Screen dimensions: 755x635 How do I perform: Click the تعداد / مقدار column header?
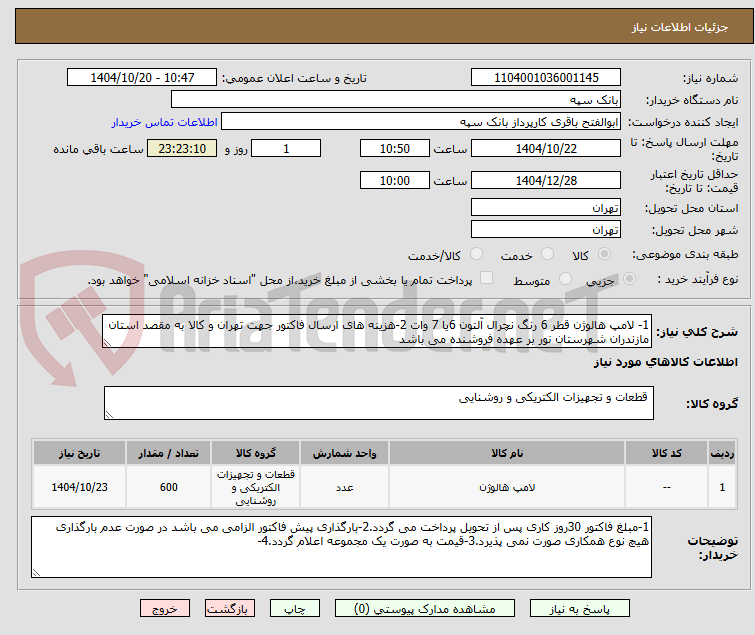click(169, 453)
